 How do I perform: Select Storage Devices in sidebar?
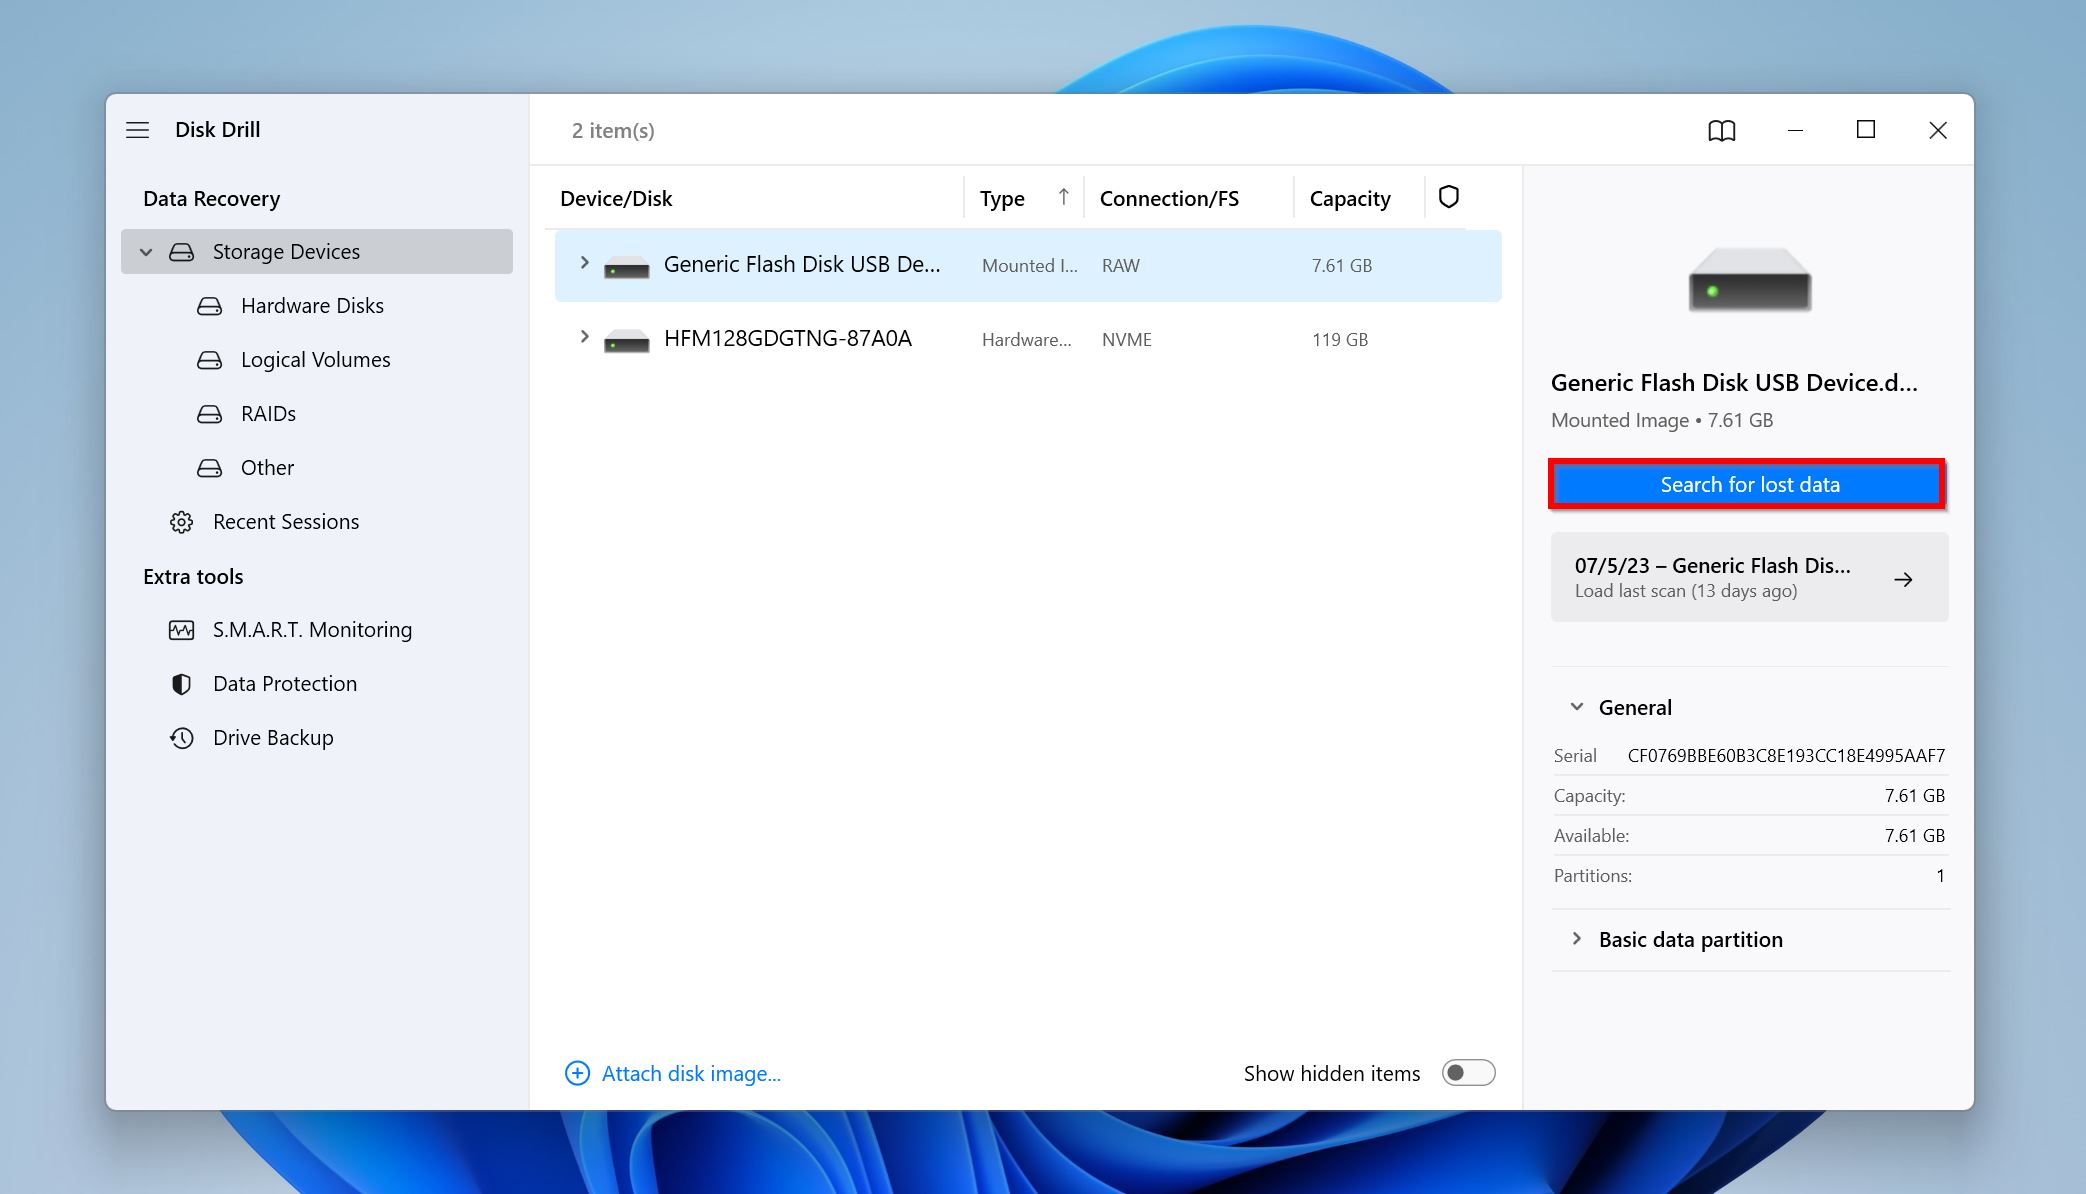point(287,251)
